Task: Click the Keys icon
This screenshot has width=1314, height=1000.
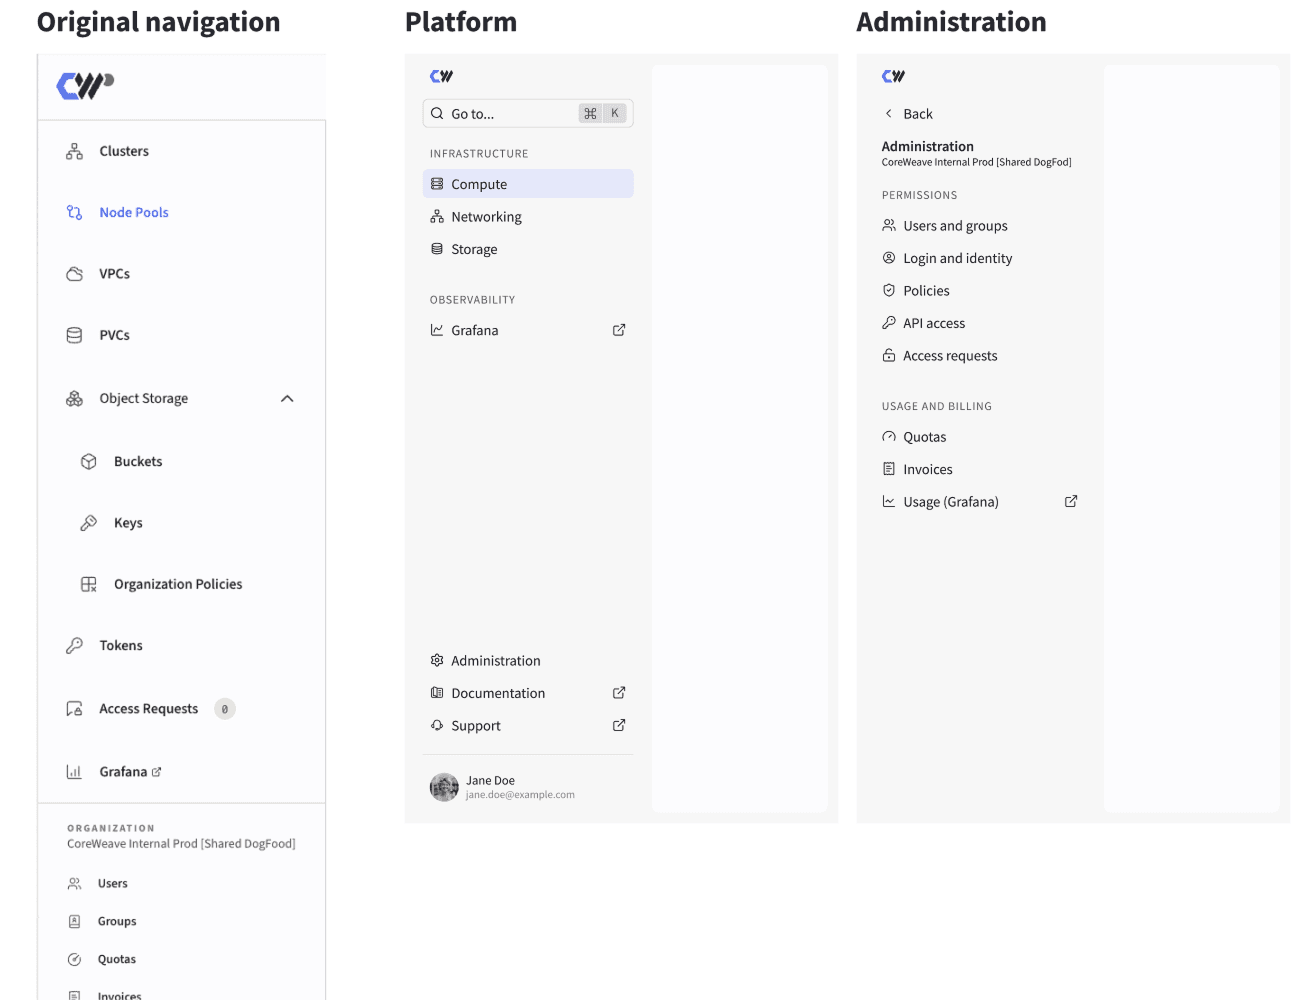Action: pyautogui.click(x=89, y=522)
